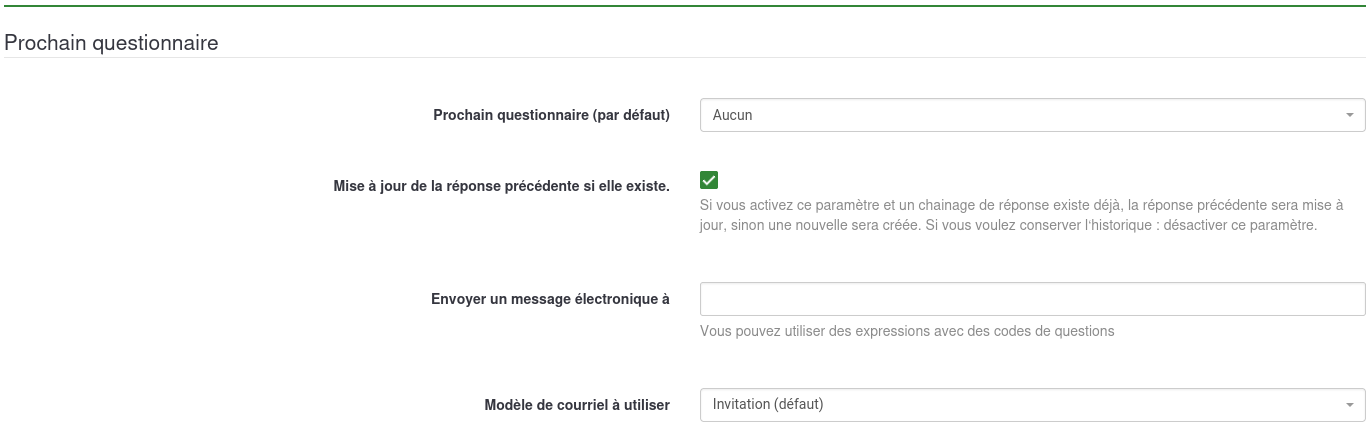Click the hint "Vous pouvez utiliser des expressions"

(x=907, y=330)
